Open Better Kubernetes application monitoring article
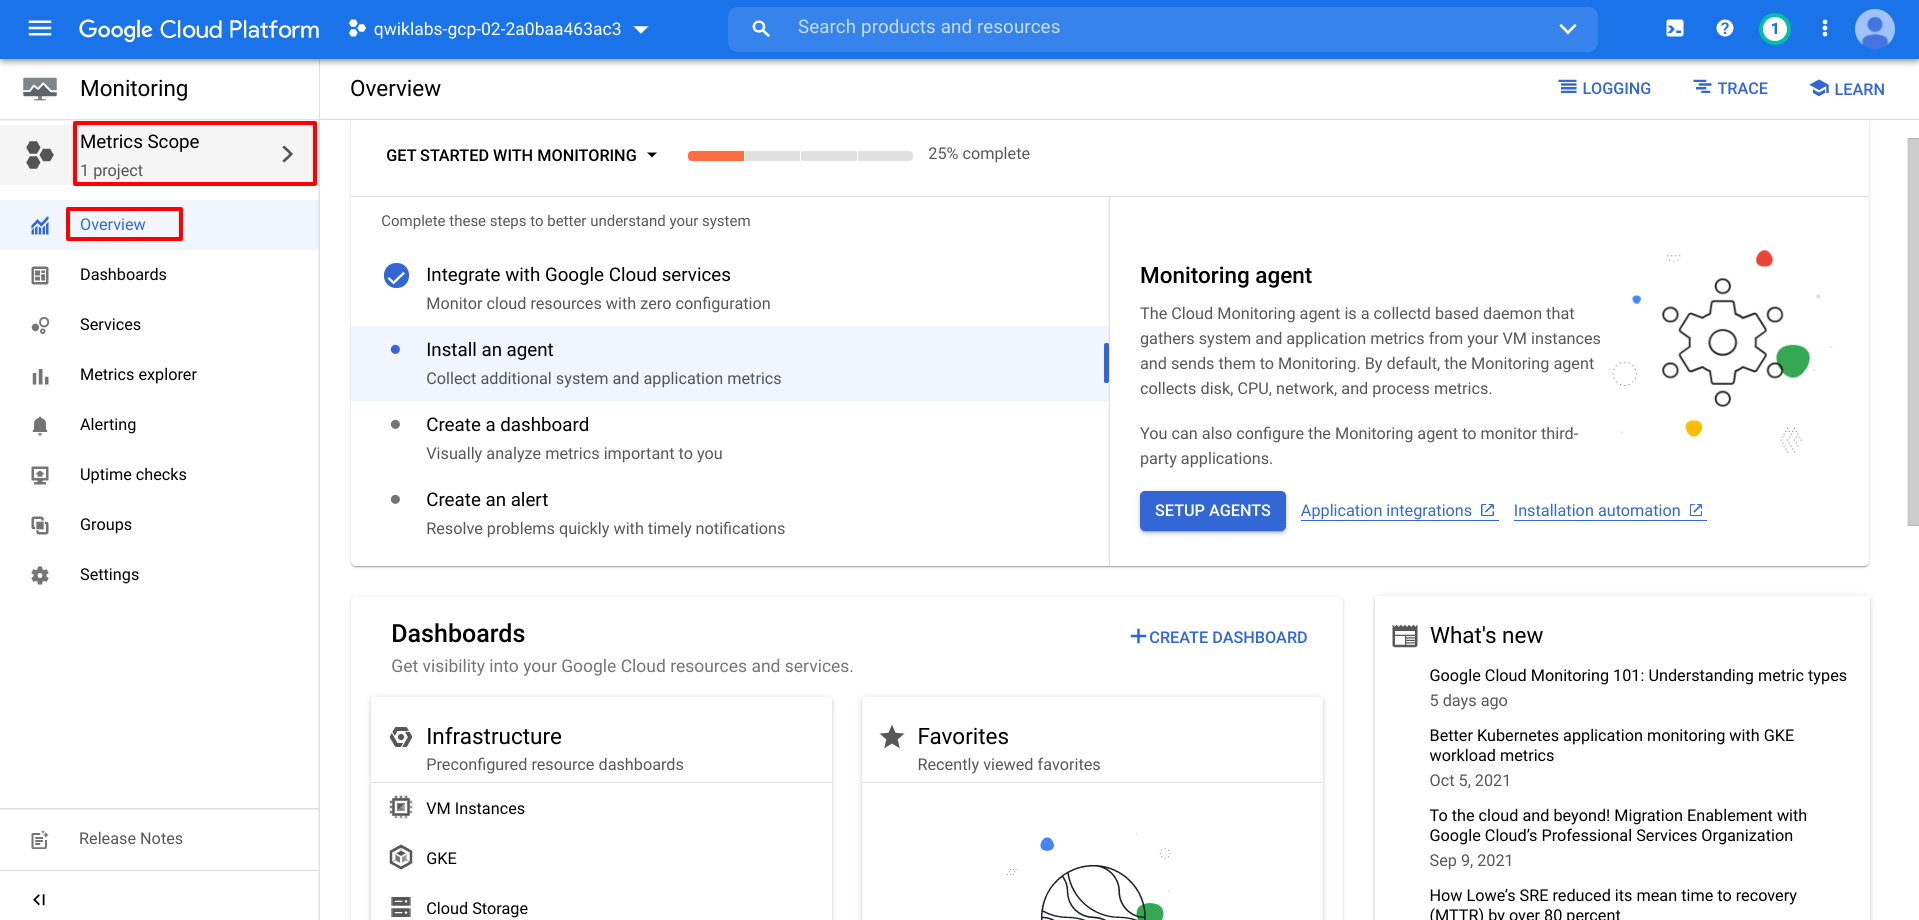Screen dimensions: 1919x920 pos(1611,746)
